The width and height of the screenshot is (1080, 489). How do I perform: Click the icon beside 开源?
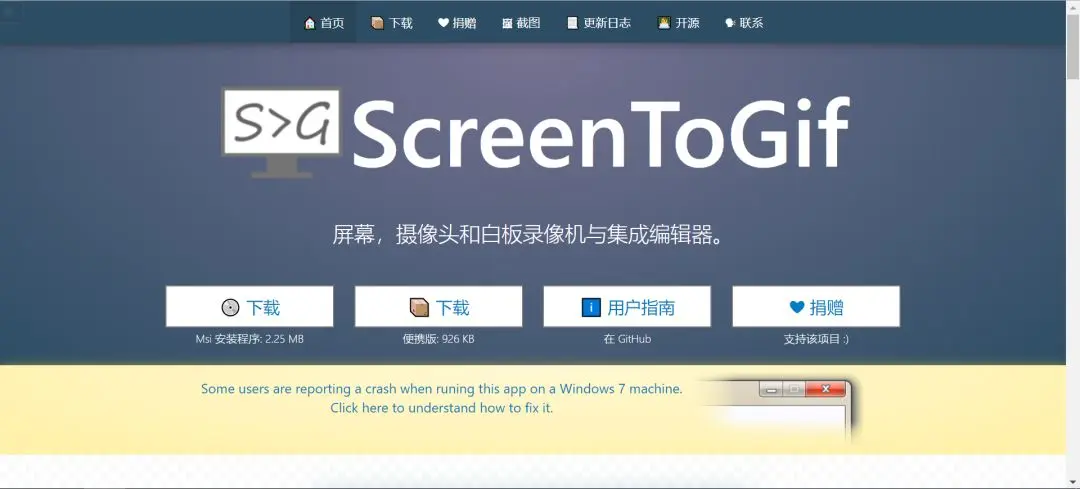(663, 23)
